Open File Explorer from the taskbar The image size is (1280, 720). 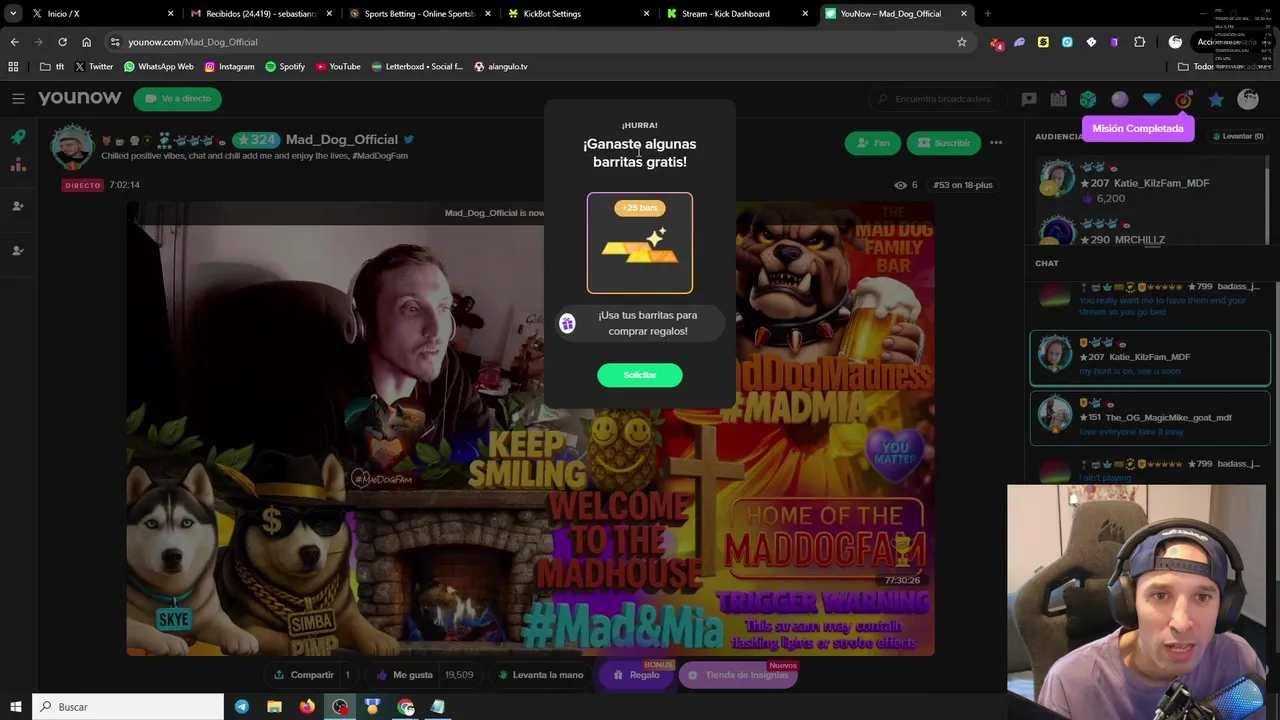click(x=274, y=707)
